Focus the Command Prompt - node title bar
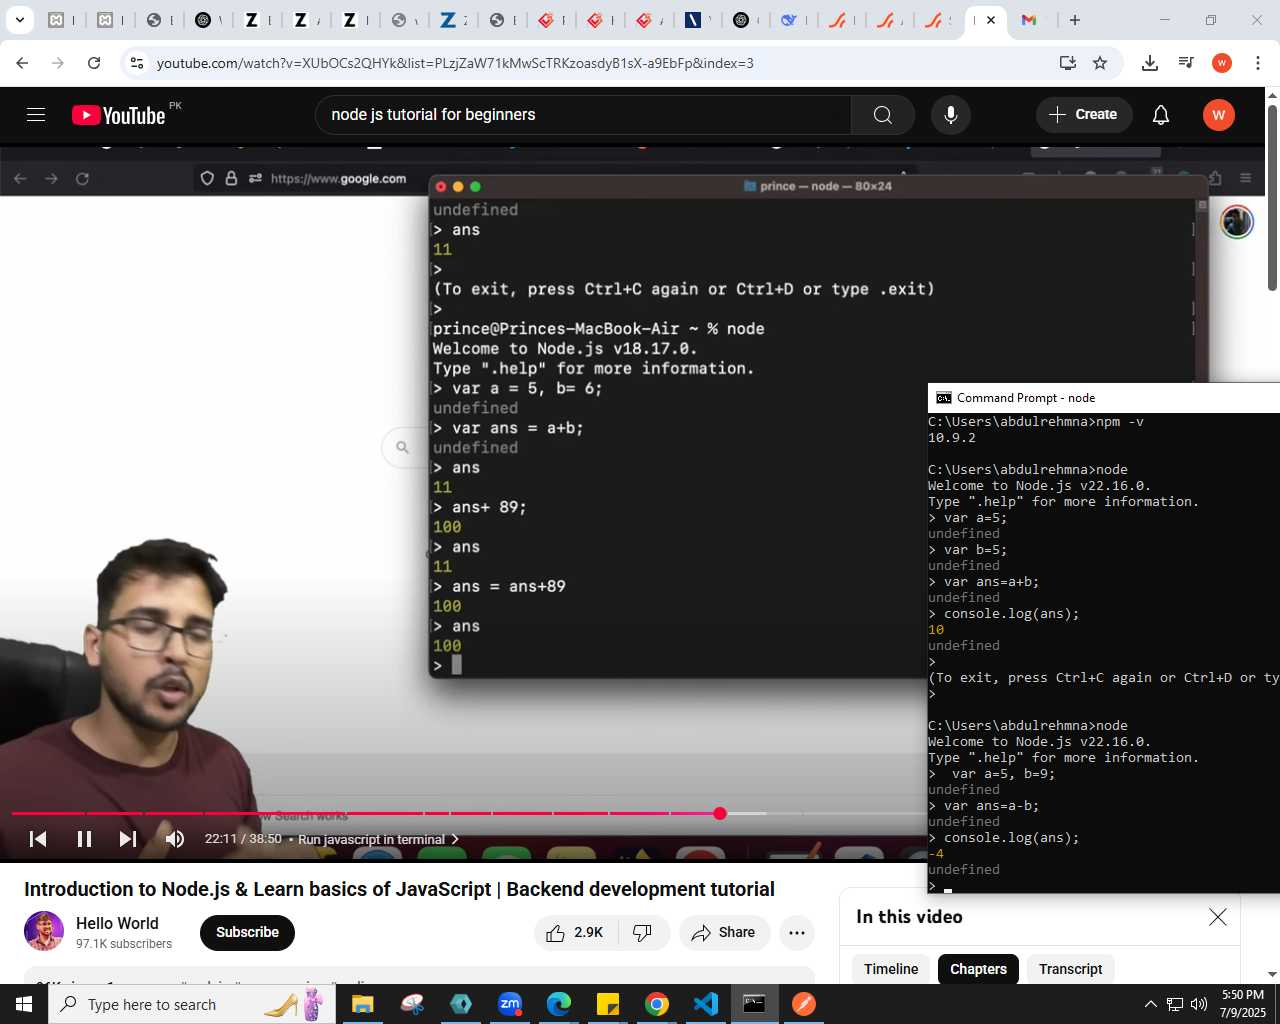This screenshot has height=1024, width=1280. click(x=1104, y=397)
